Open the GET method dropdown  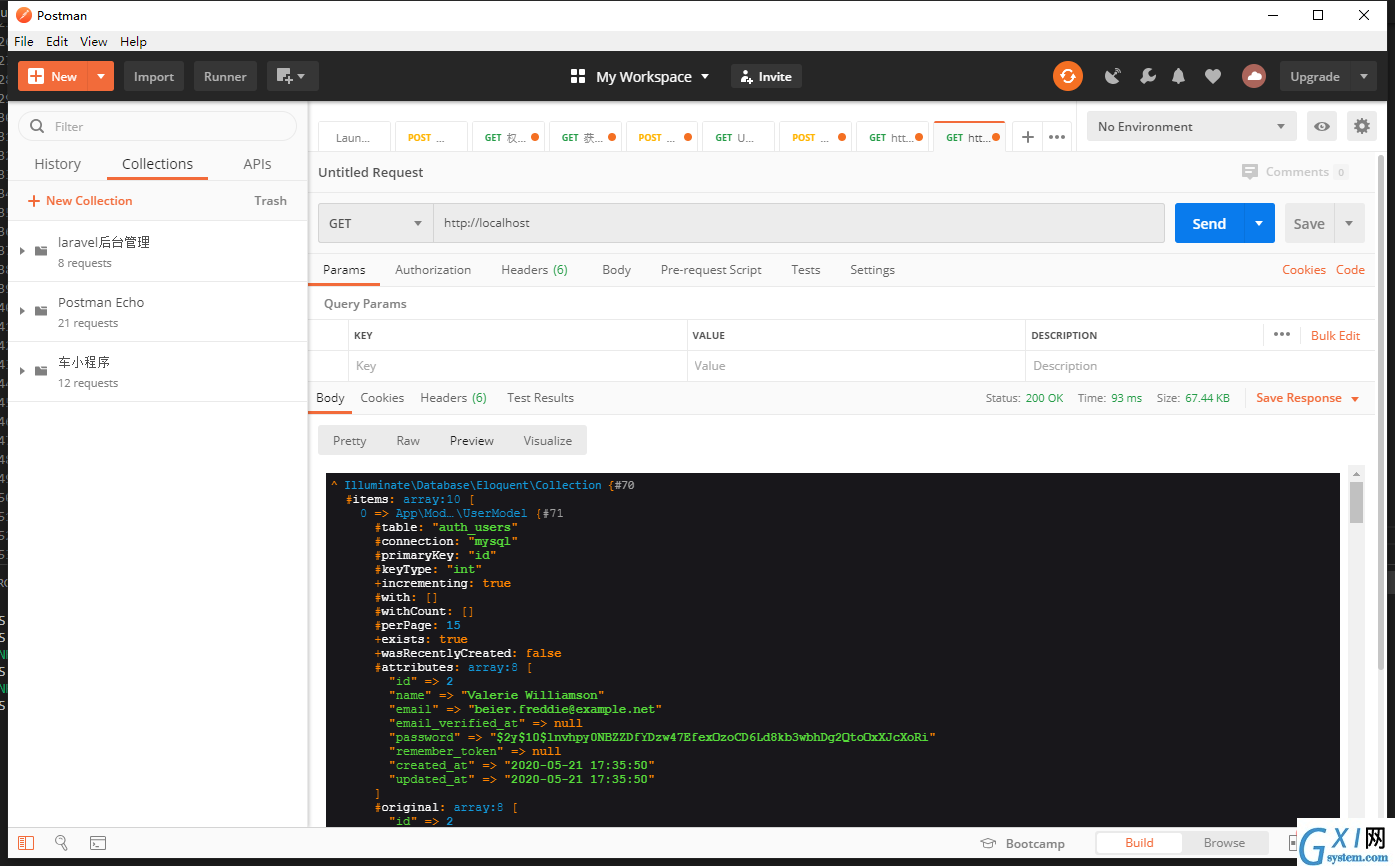click(x=375, y=223)
